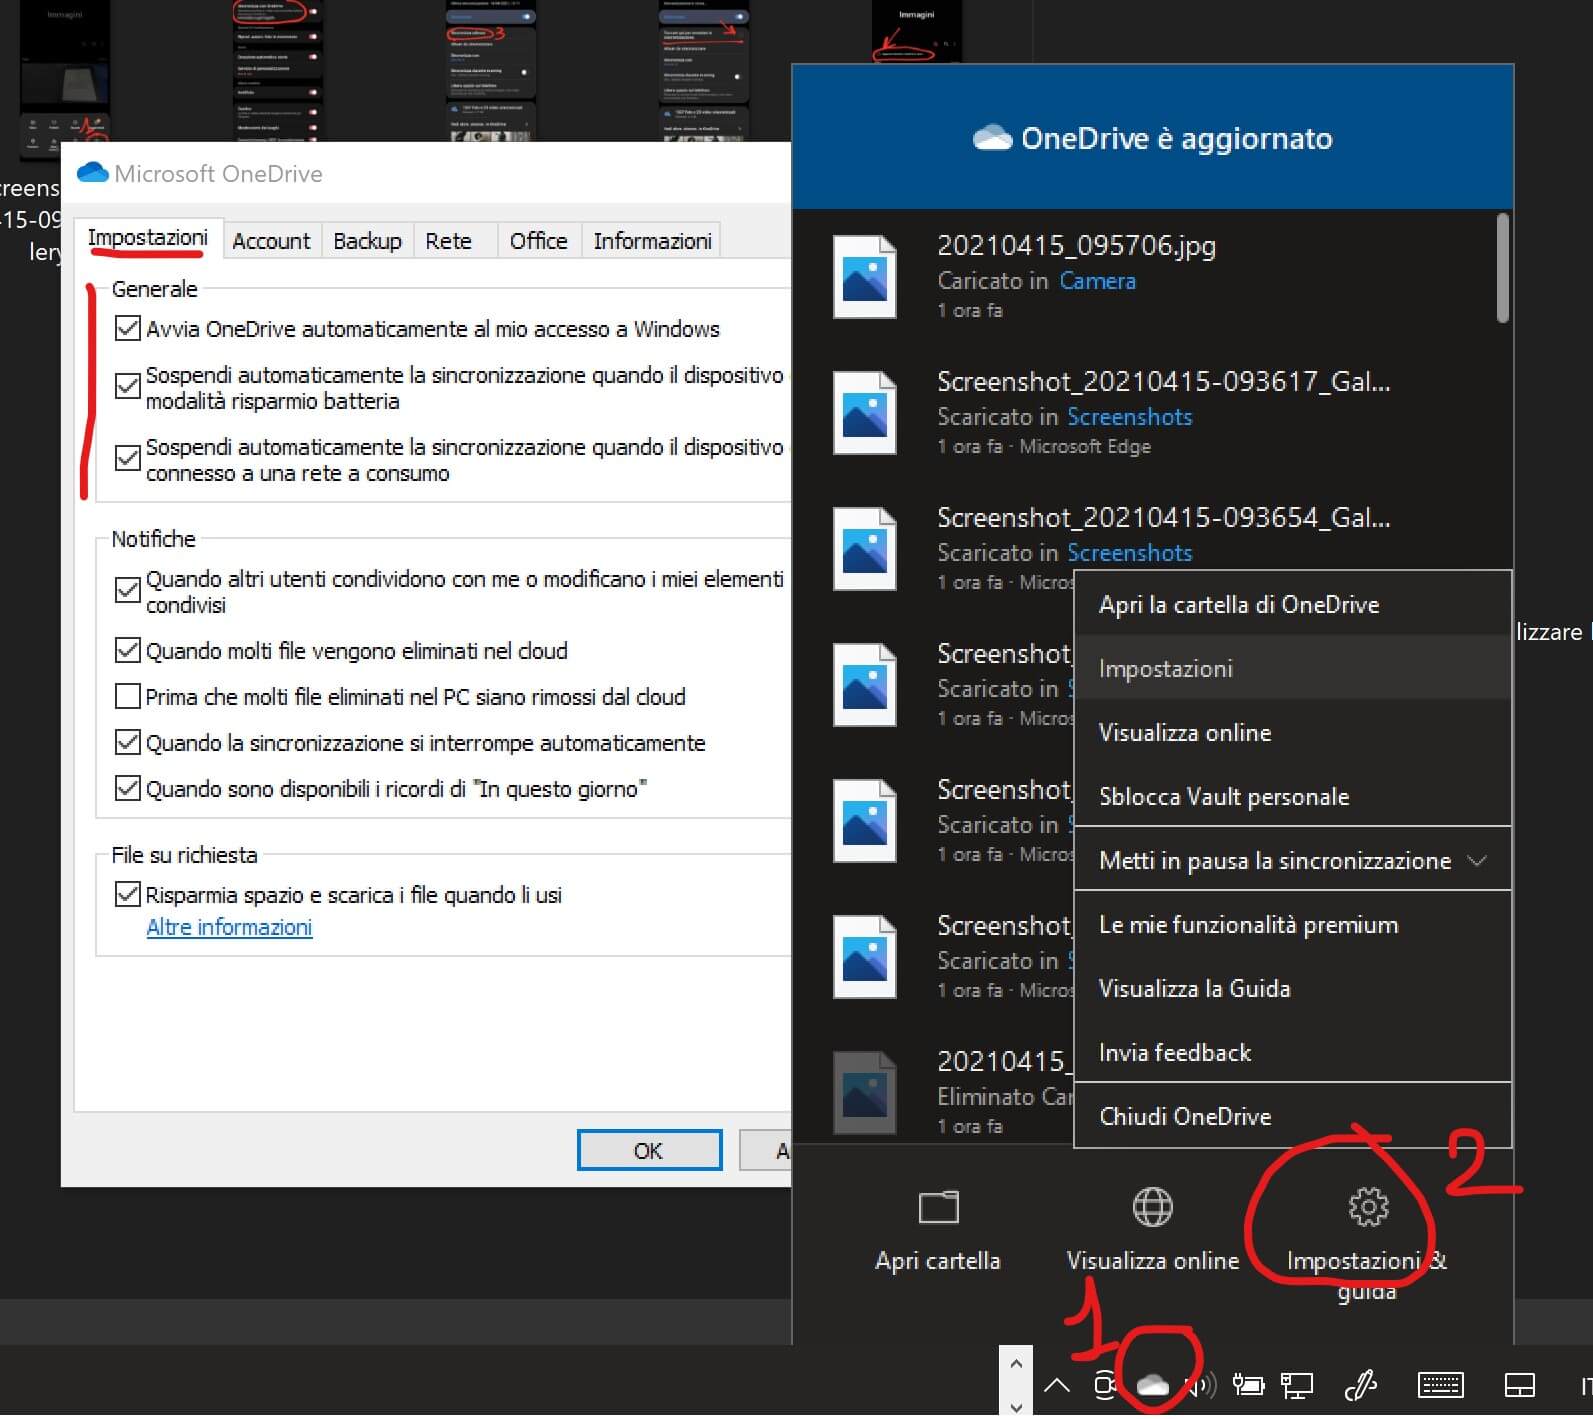Open the Altre informazioni link

pyautogui.click(x=229, y=927)
